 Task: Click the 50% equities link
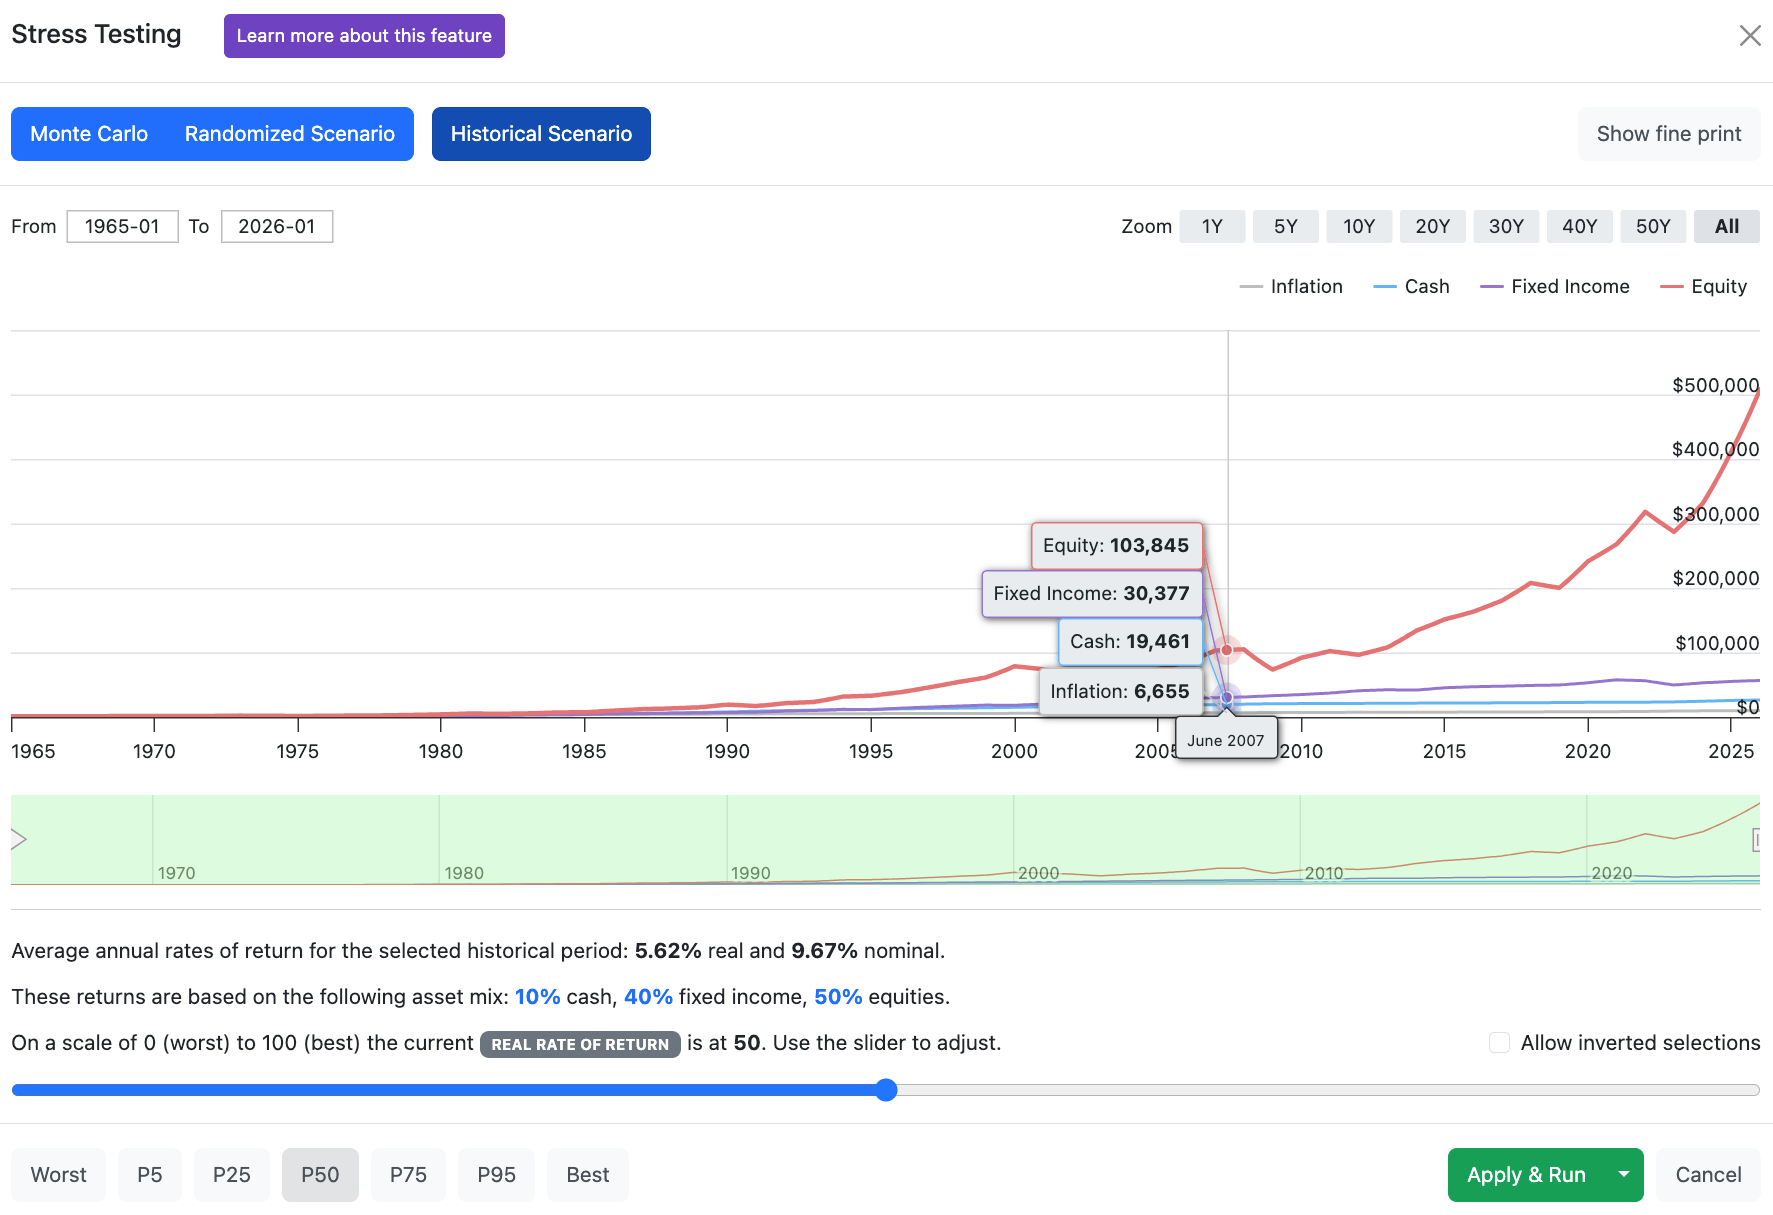click(838, 997)
